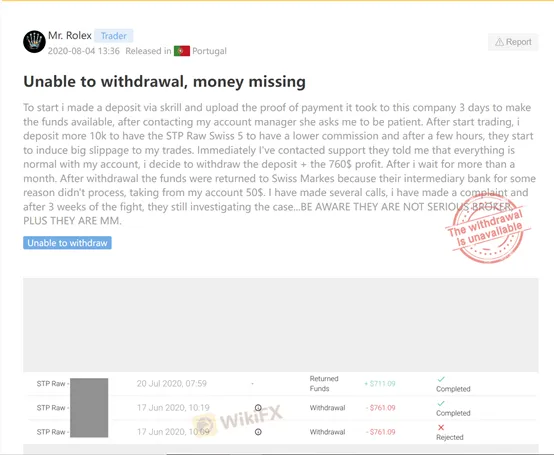554x455 pixels.
Task: Click the red withdrawal unavailable stamp
Action: [x=488, y=228]
